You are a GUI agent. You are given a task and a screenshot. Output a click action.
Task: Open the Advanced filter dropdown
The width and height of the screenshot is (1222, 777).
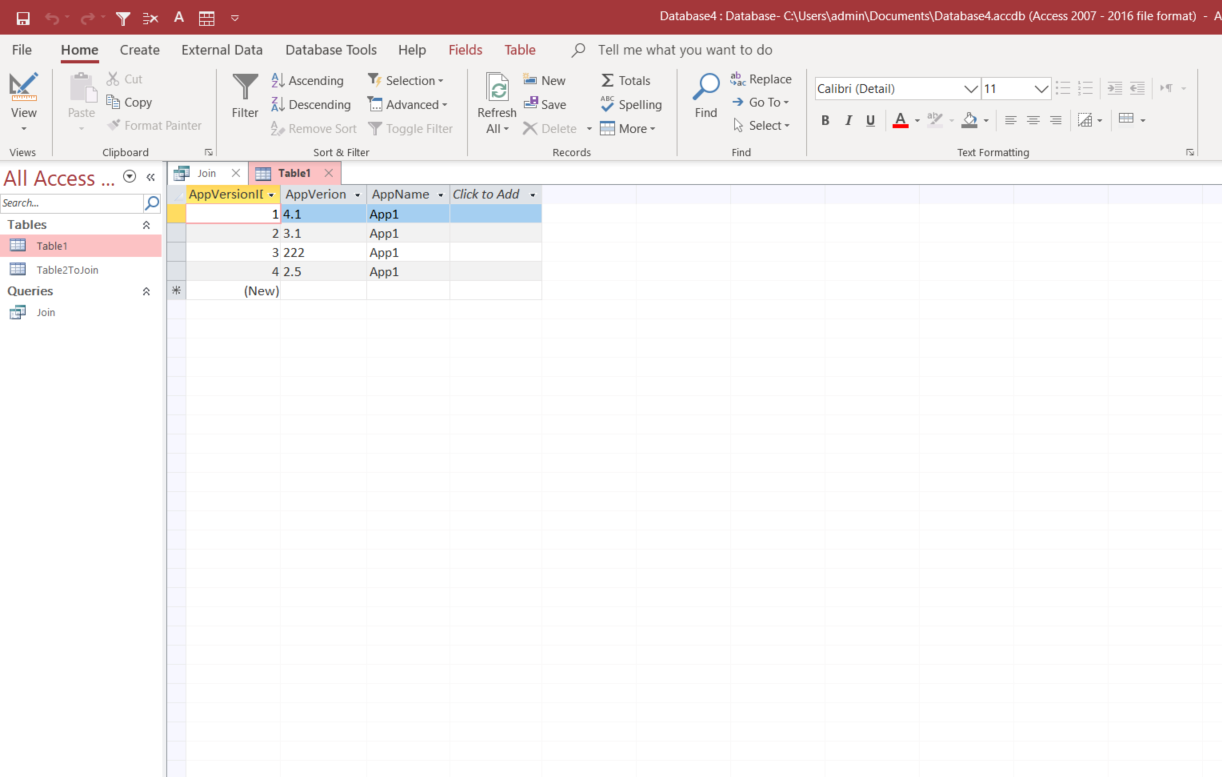coord(407,104)
